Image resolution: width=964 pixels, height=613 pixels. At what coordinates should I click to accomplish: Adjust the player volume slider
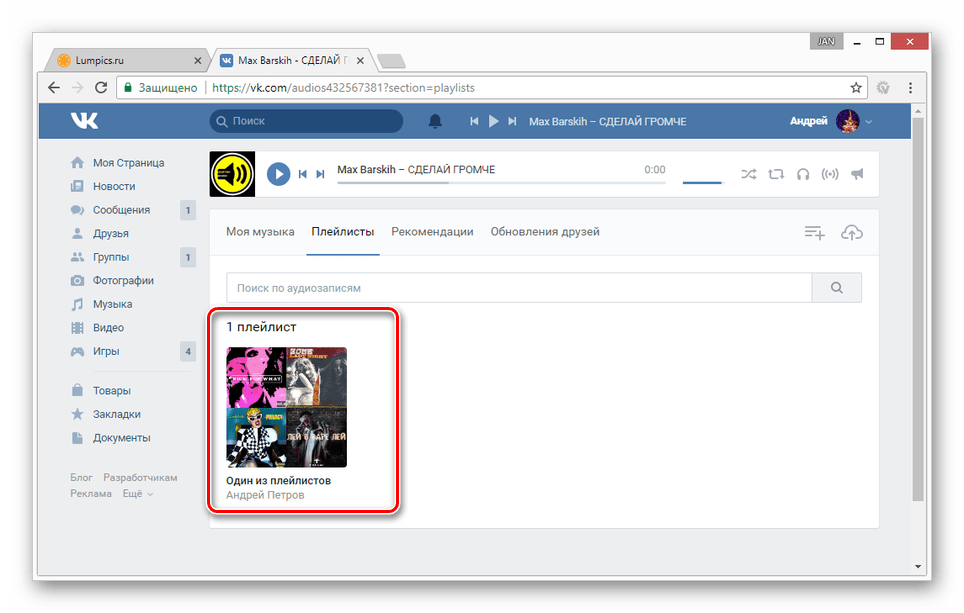(703, 182)
